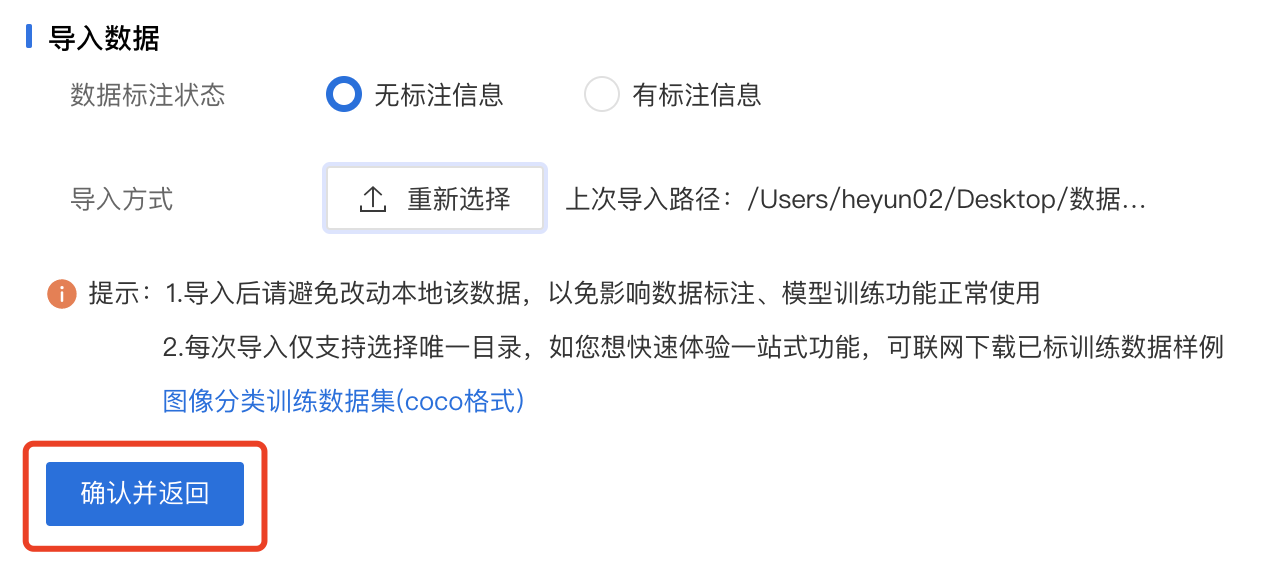Open the 图像分类训练数据集(coco格式) link
Image resolution: width=1286 pixels, height=564 pixels.
(x=344, y=401)
